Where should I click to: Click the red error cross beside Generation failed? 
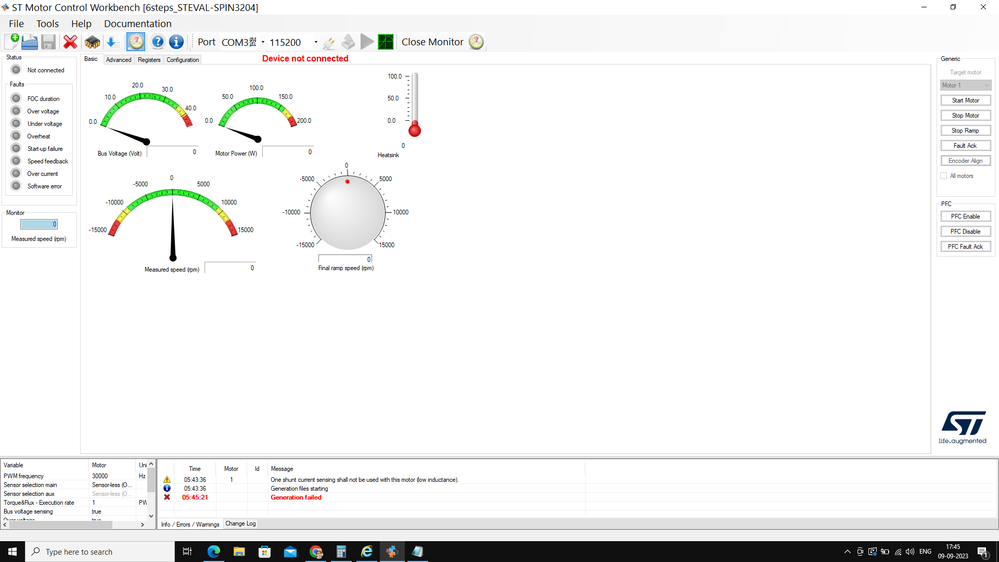[x=167, y=497]
